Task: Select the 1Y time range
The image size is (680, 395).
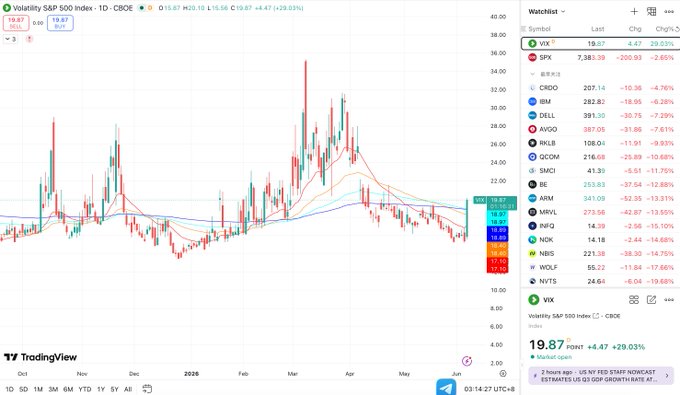Action: click(101, 389)
